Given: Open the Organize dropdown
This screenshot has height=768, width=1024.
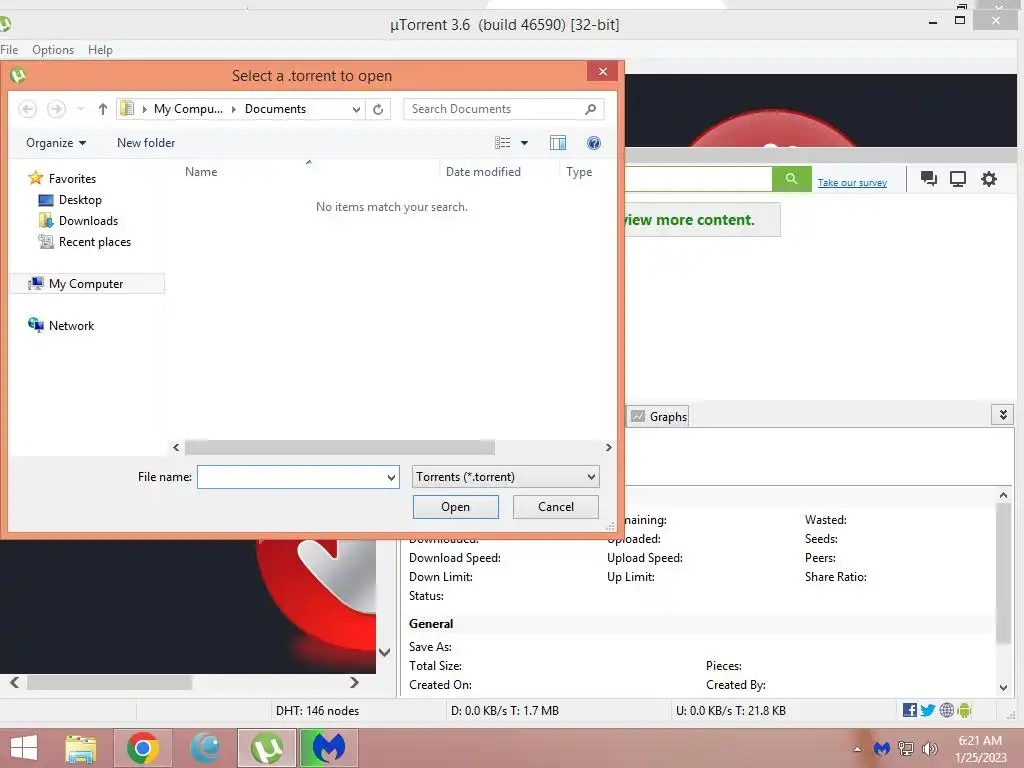Looking at the screenshot, I should pyautogui.click(x=56, y=142).
